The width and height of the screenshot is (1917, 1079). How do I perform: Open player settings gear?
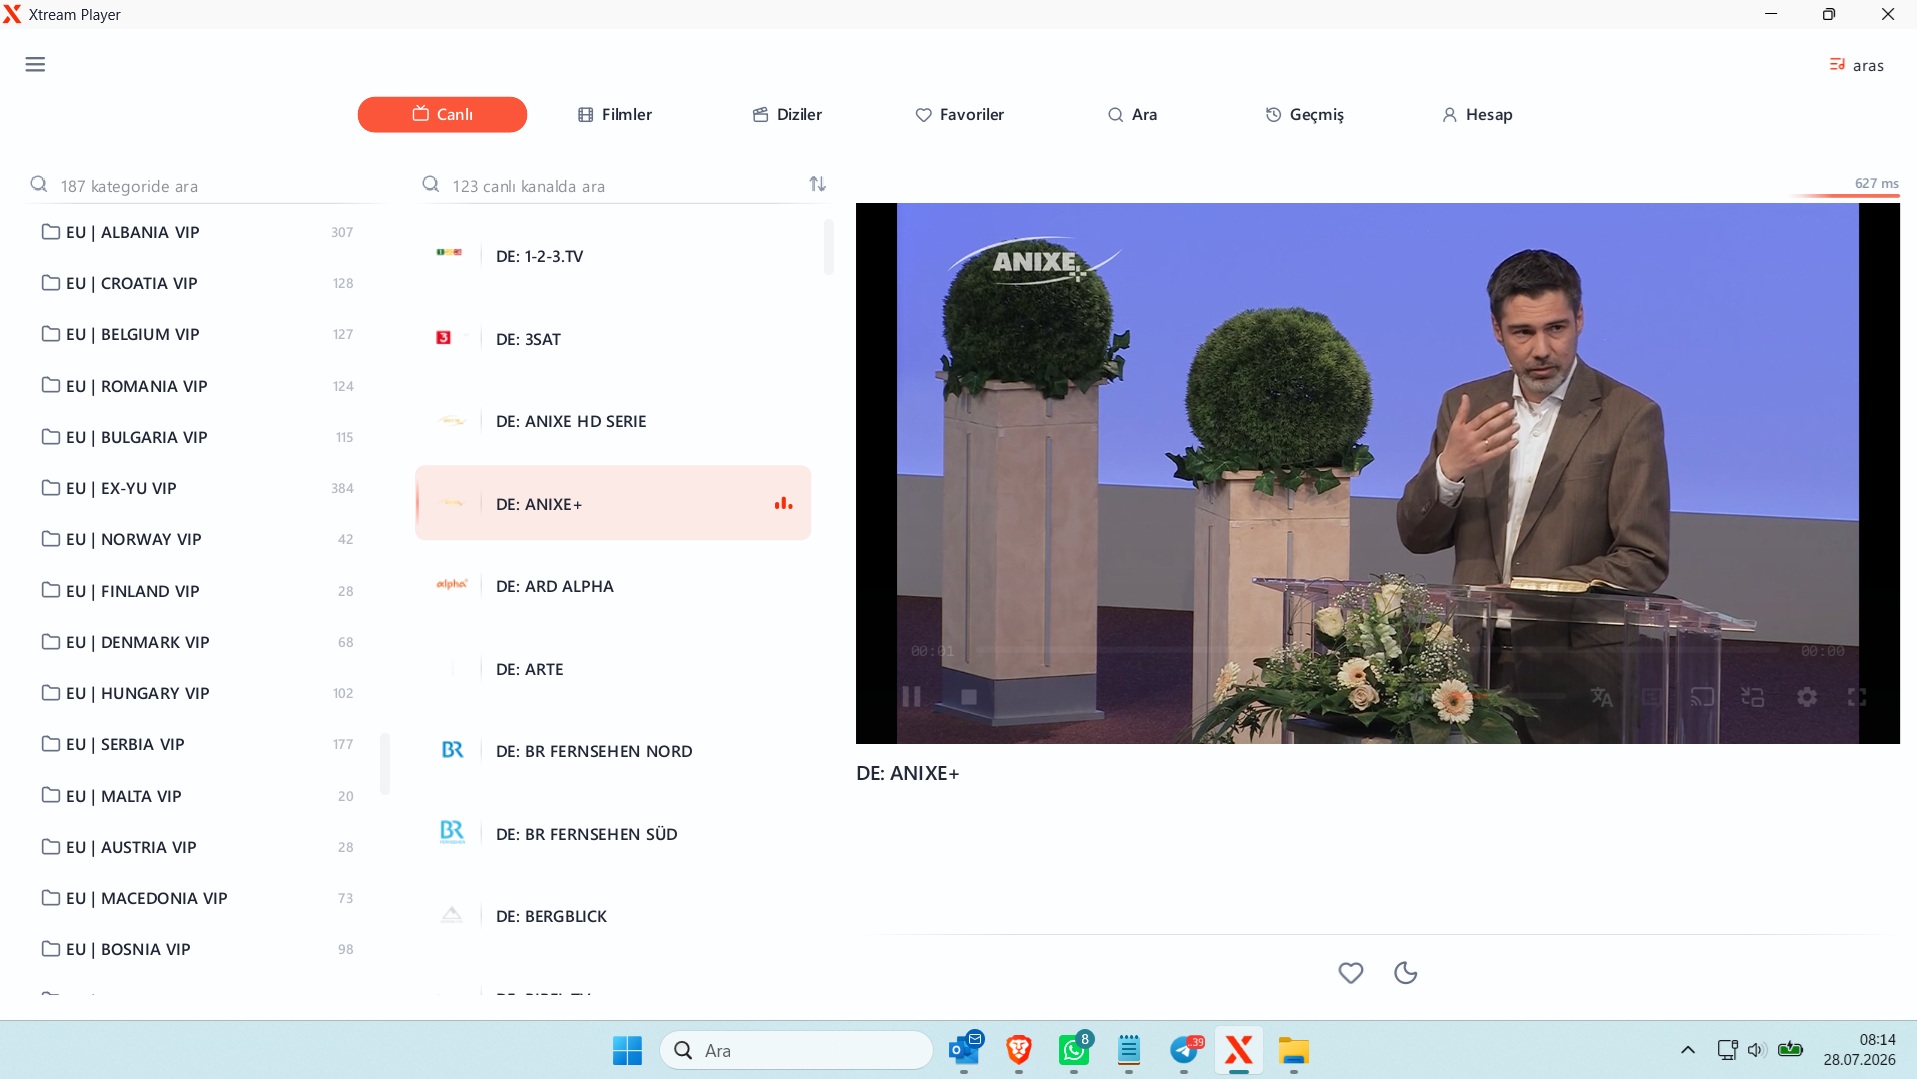tap(1807, 697)
